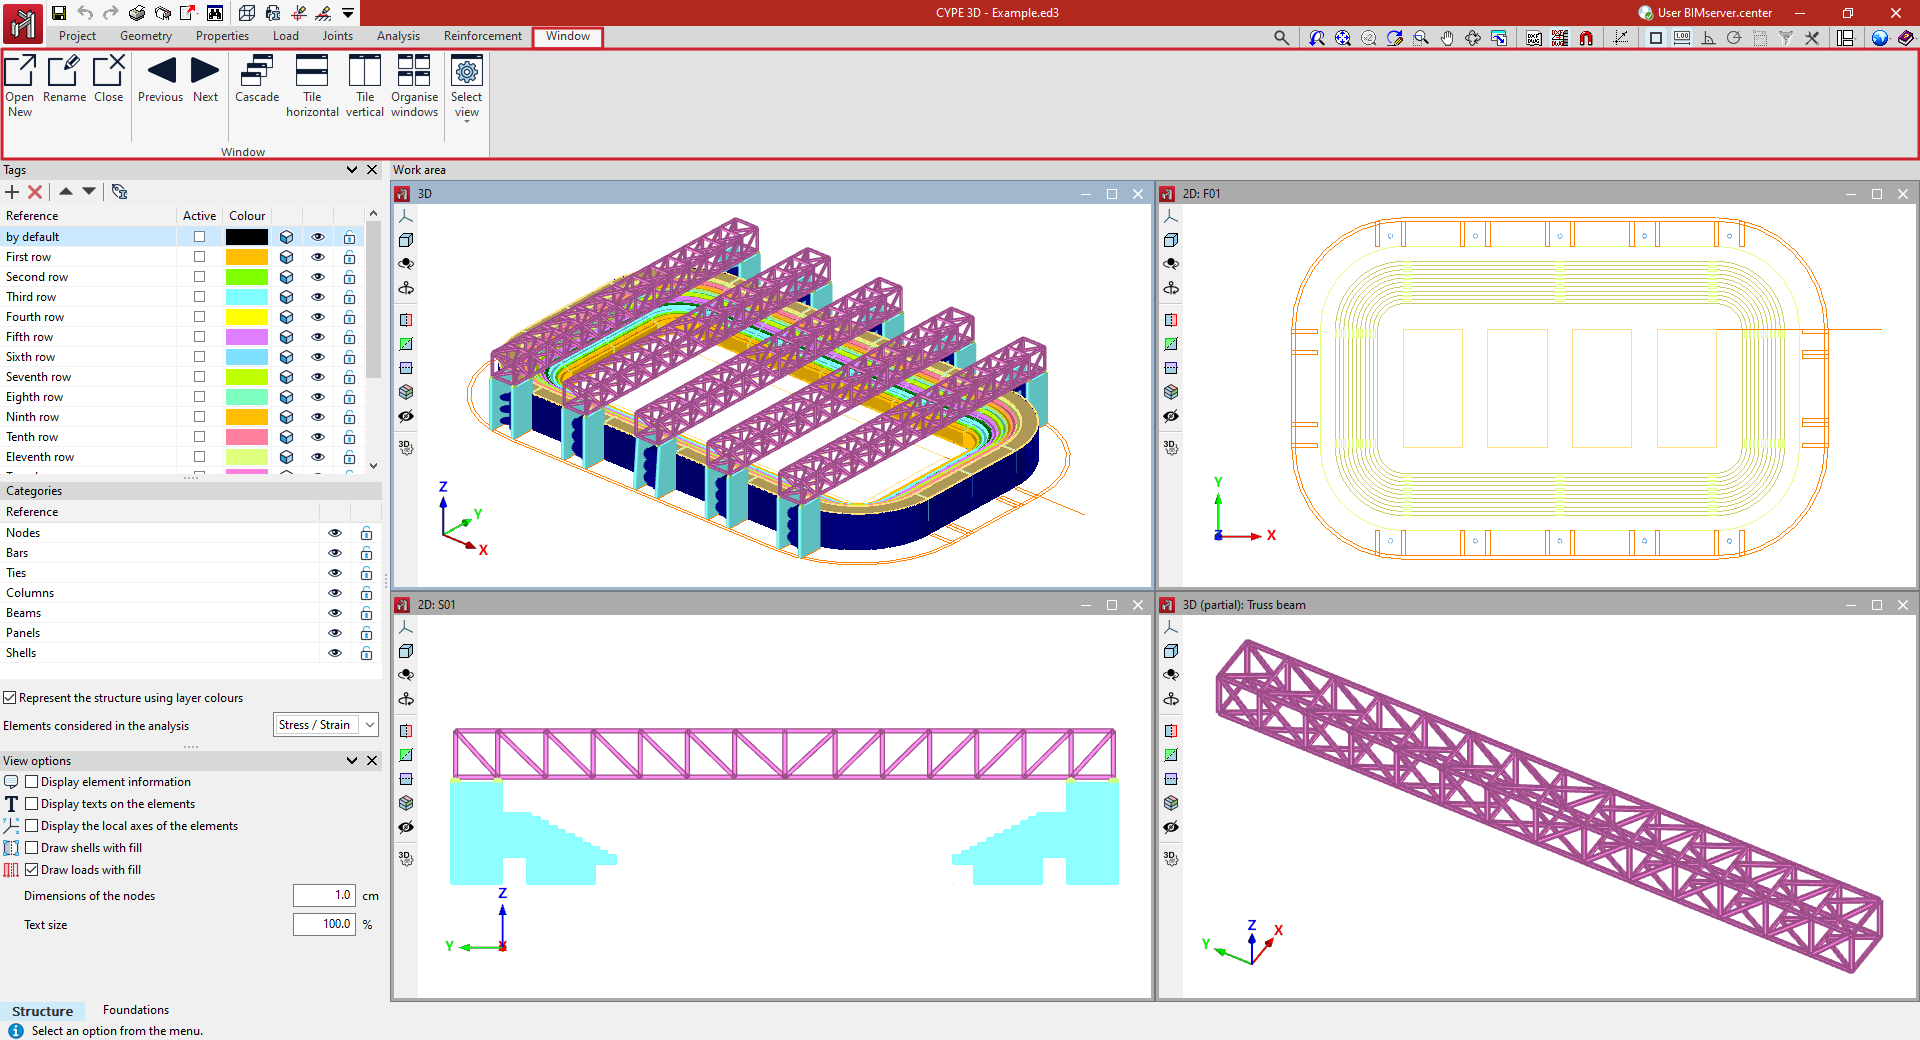Hide the Third row tag eye icon

[x=318, y=297]
